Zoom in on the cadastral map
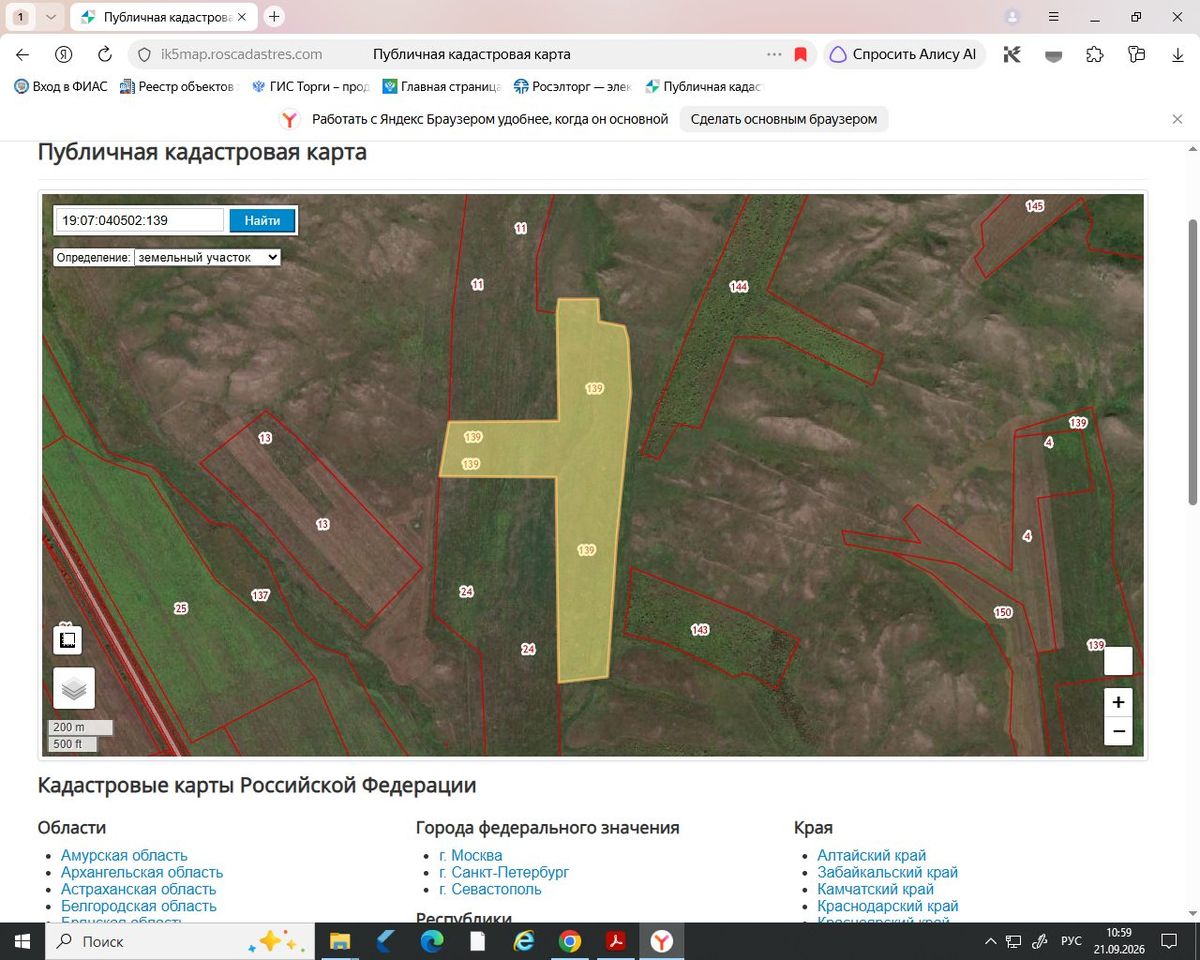Image resolution: width=1200 pixels, height=960 pixels. (1118, 702)
